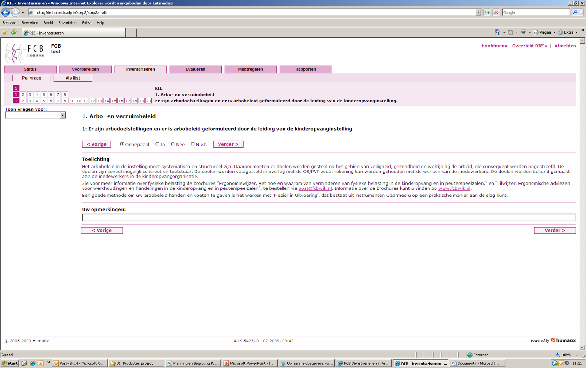The height and width of the screenshot is (368, 586).
Task: Go back with the browser Back arrow
Action: coord(5,13)
